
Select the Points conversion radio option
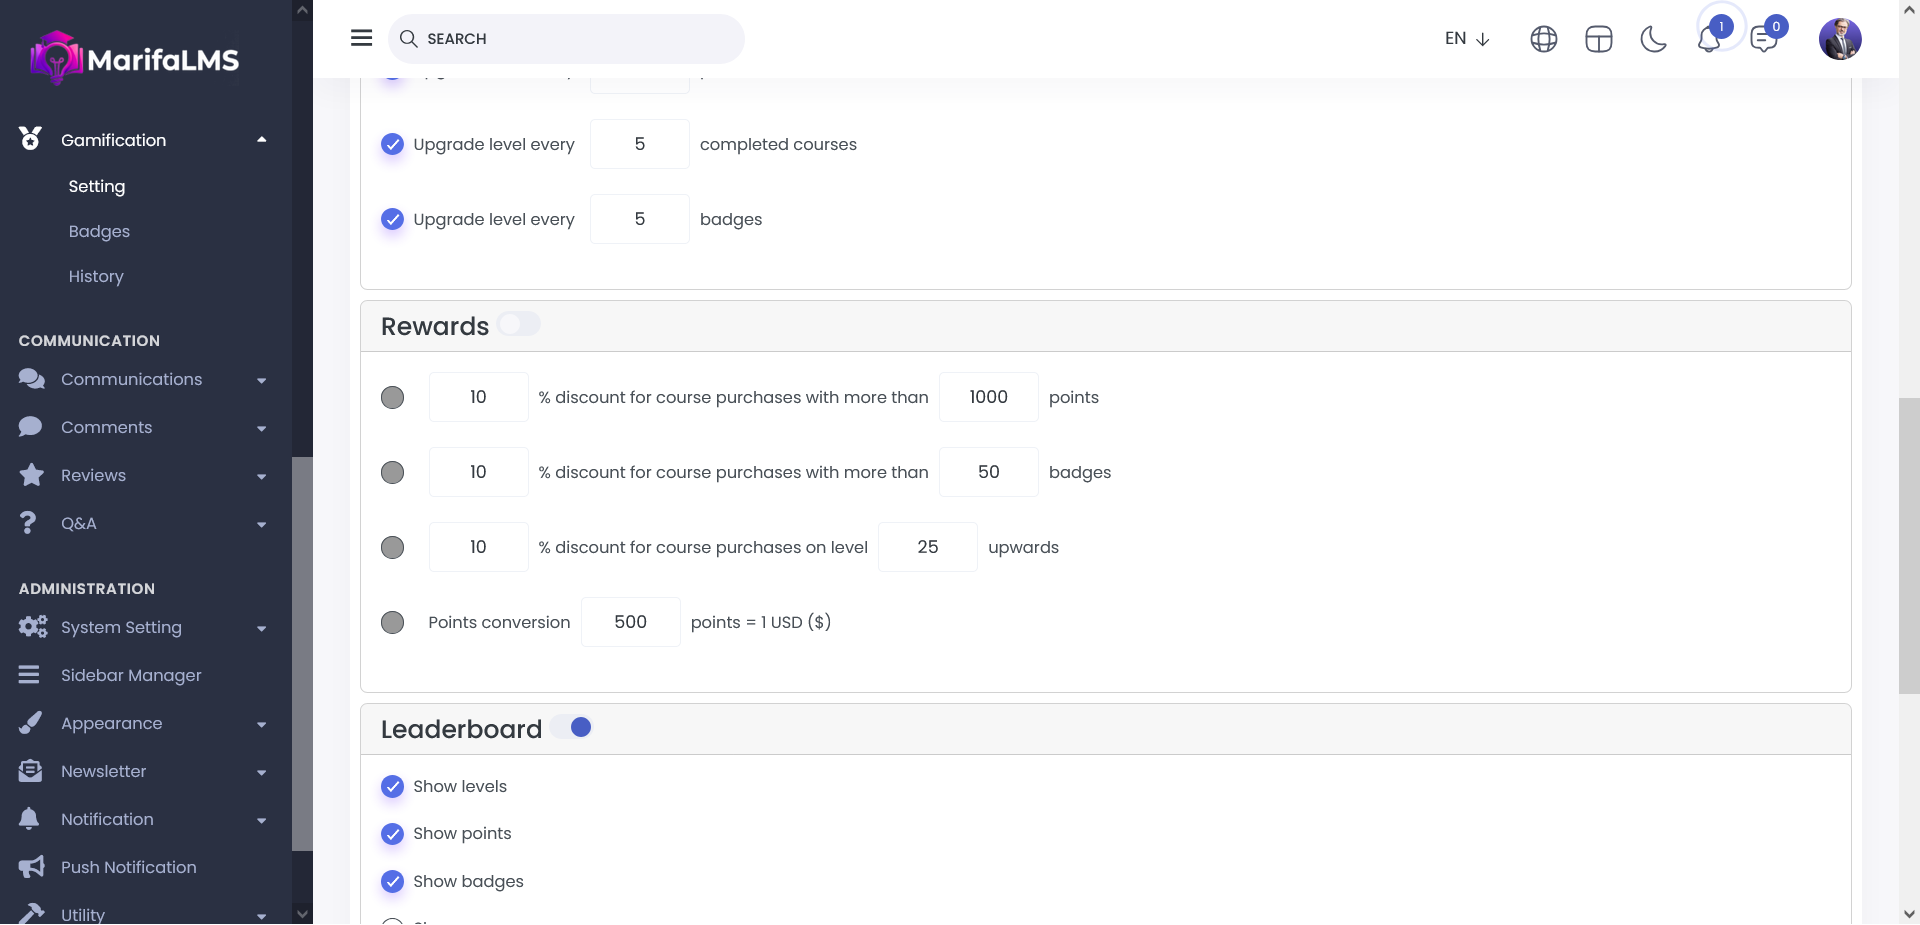[393, 622]
